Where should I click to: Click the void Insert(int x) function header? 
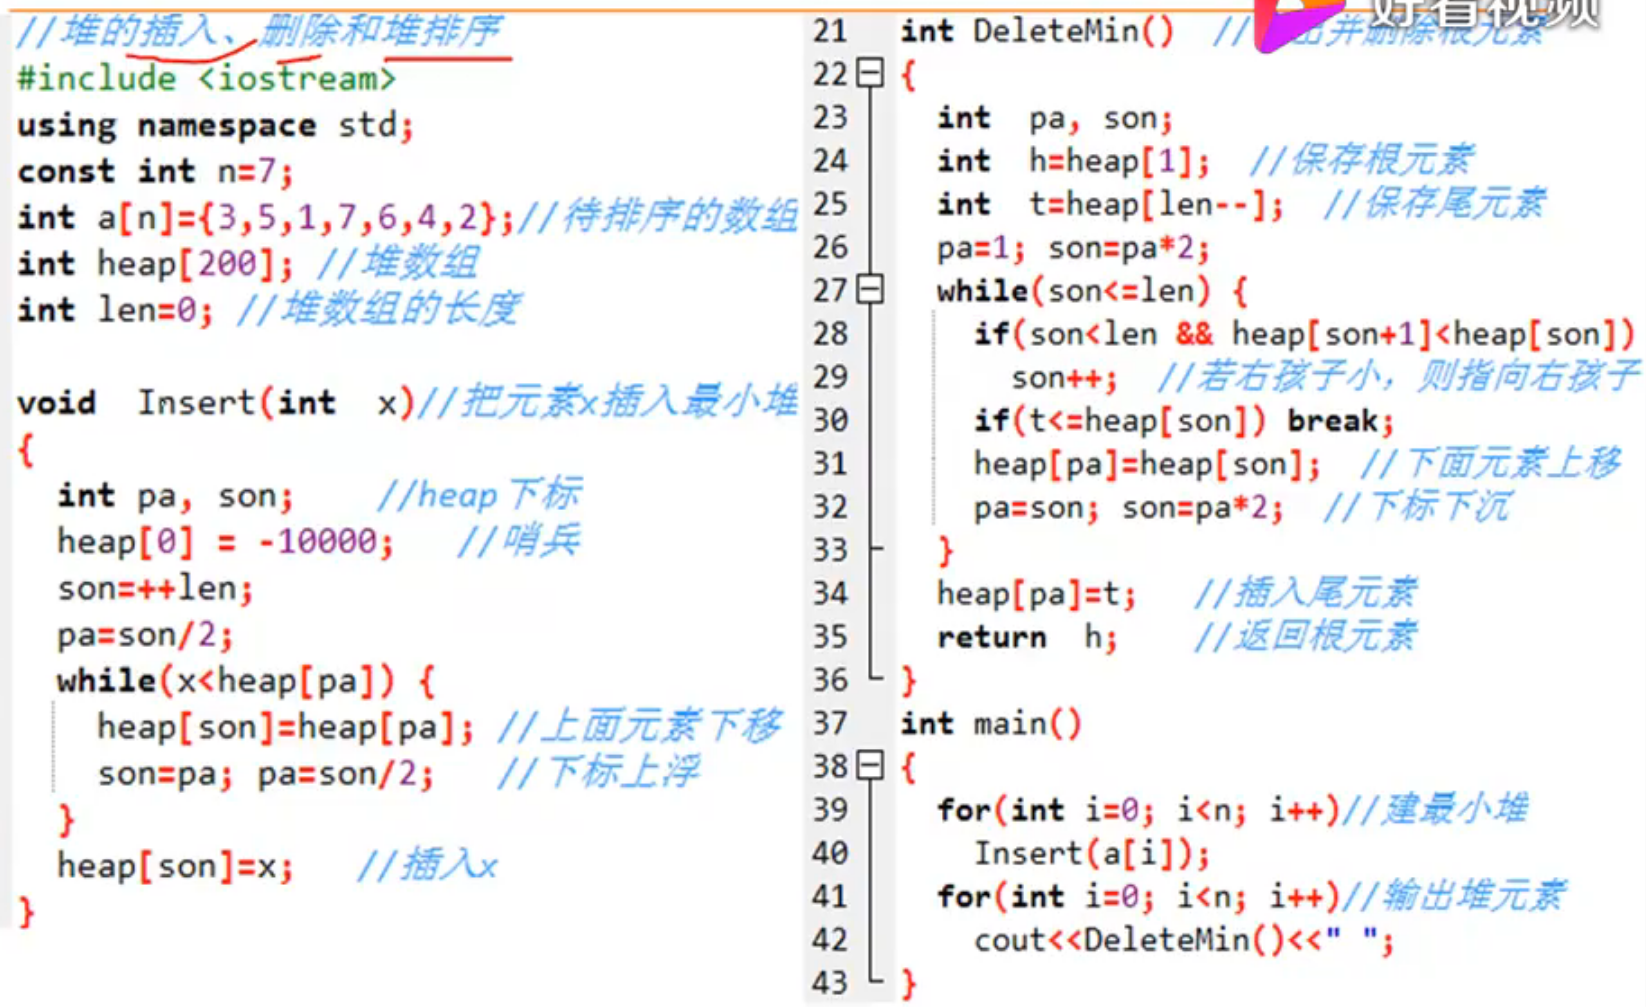(215, 402)
